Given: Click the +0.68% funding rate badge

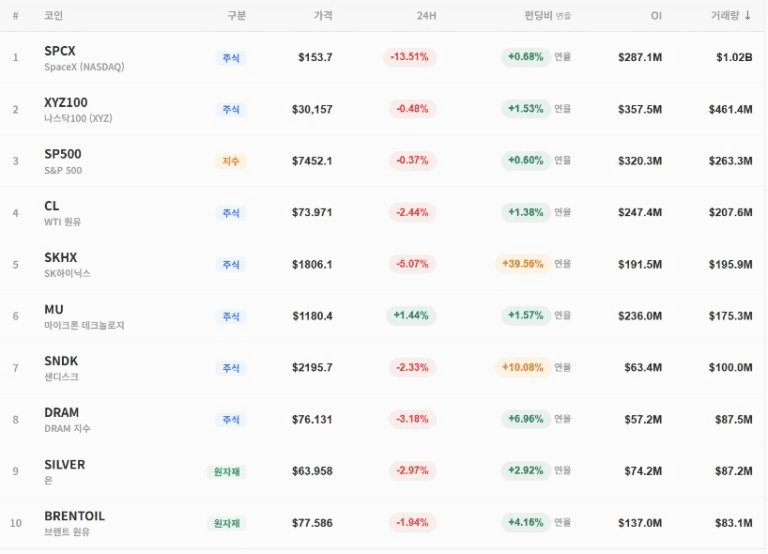Looking at the screenshot, I should [x=526, y=57].
